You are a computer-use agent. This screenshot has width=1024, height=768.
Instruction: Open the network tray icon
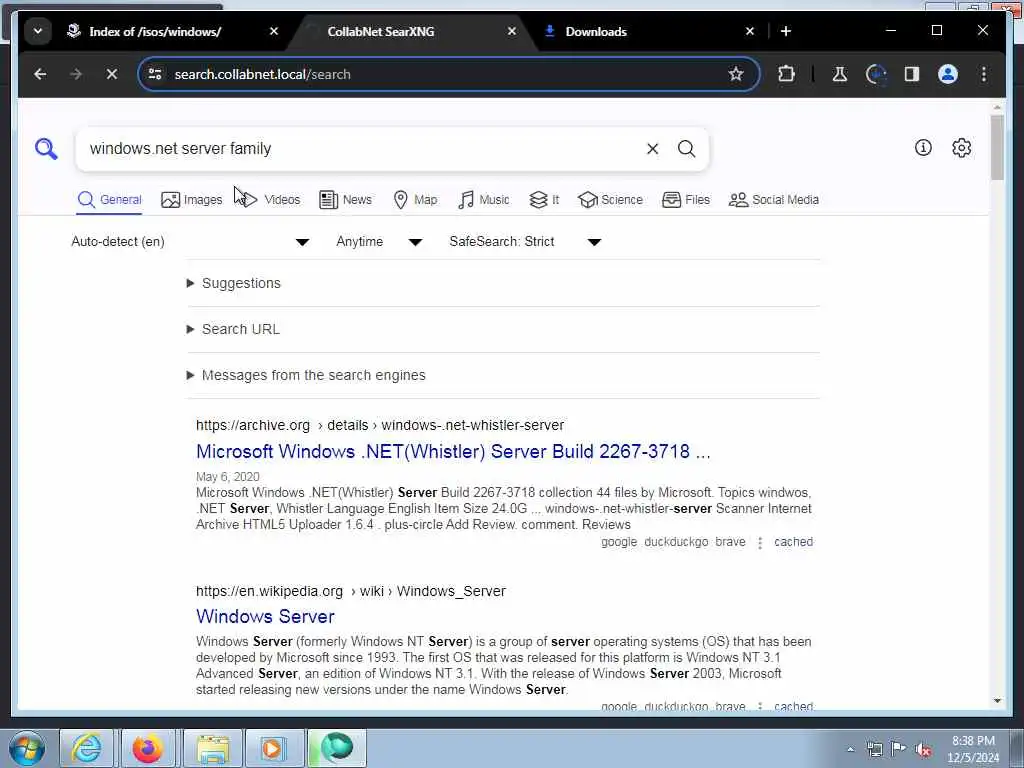coord(874,749)
